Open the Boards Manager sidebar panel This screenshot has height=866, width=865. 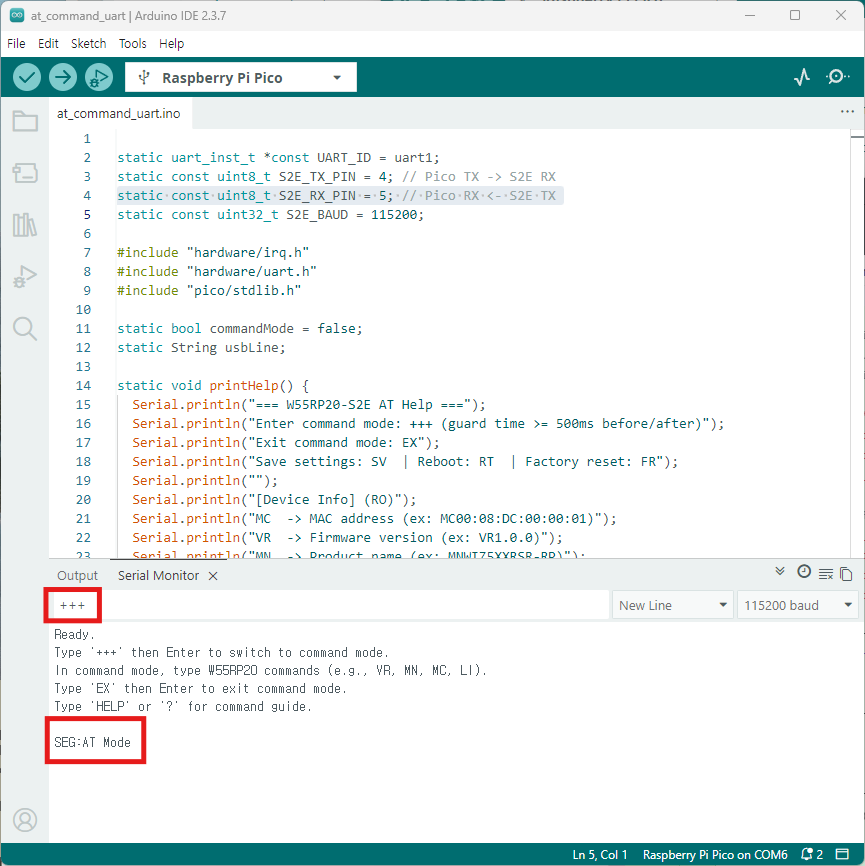[x=25, y=173]
